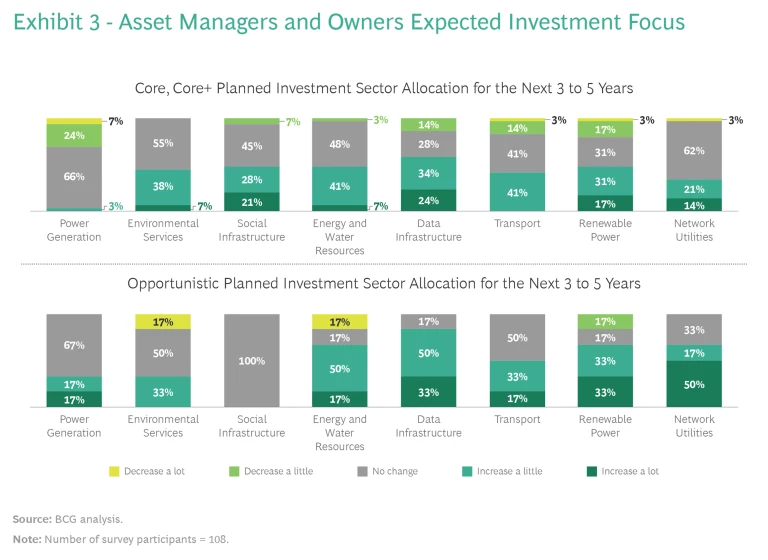Select the 67% Power Generation opportunistic segment
Viewport: 768px width, 560px height.
coord(74,345)
